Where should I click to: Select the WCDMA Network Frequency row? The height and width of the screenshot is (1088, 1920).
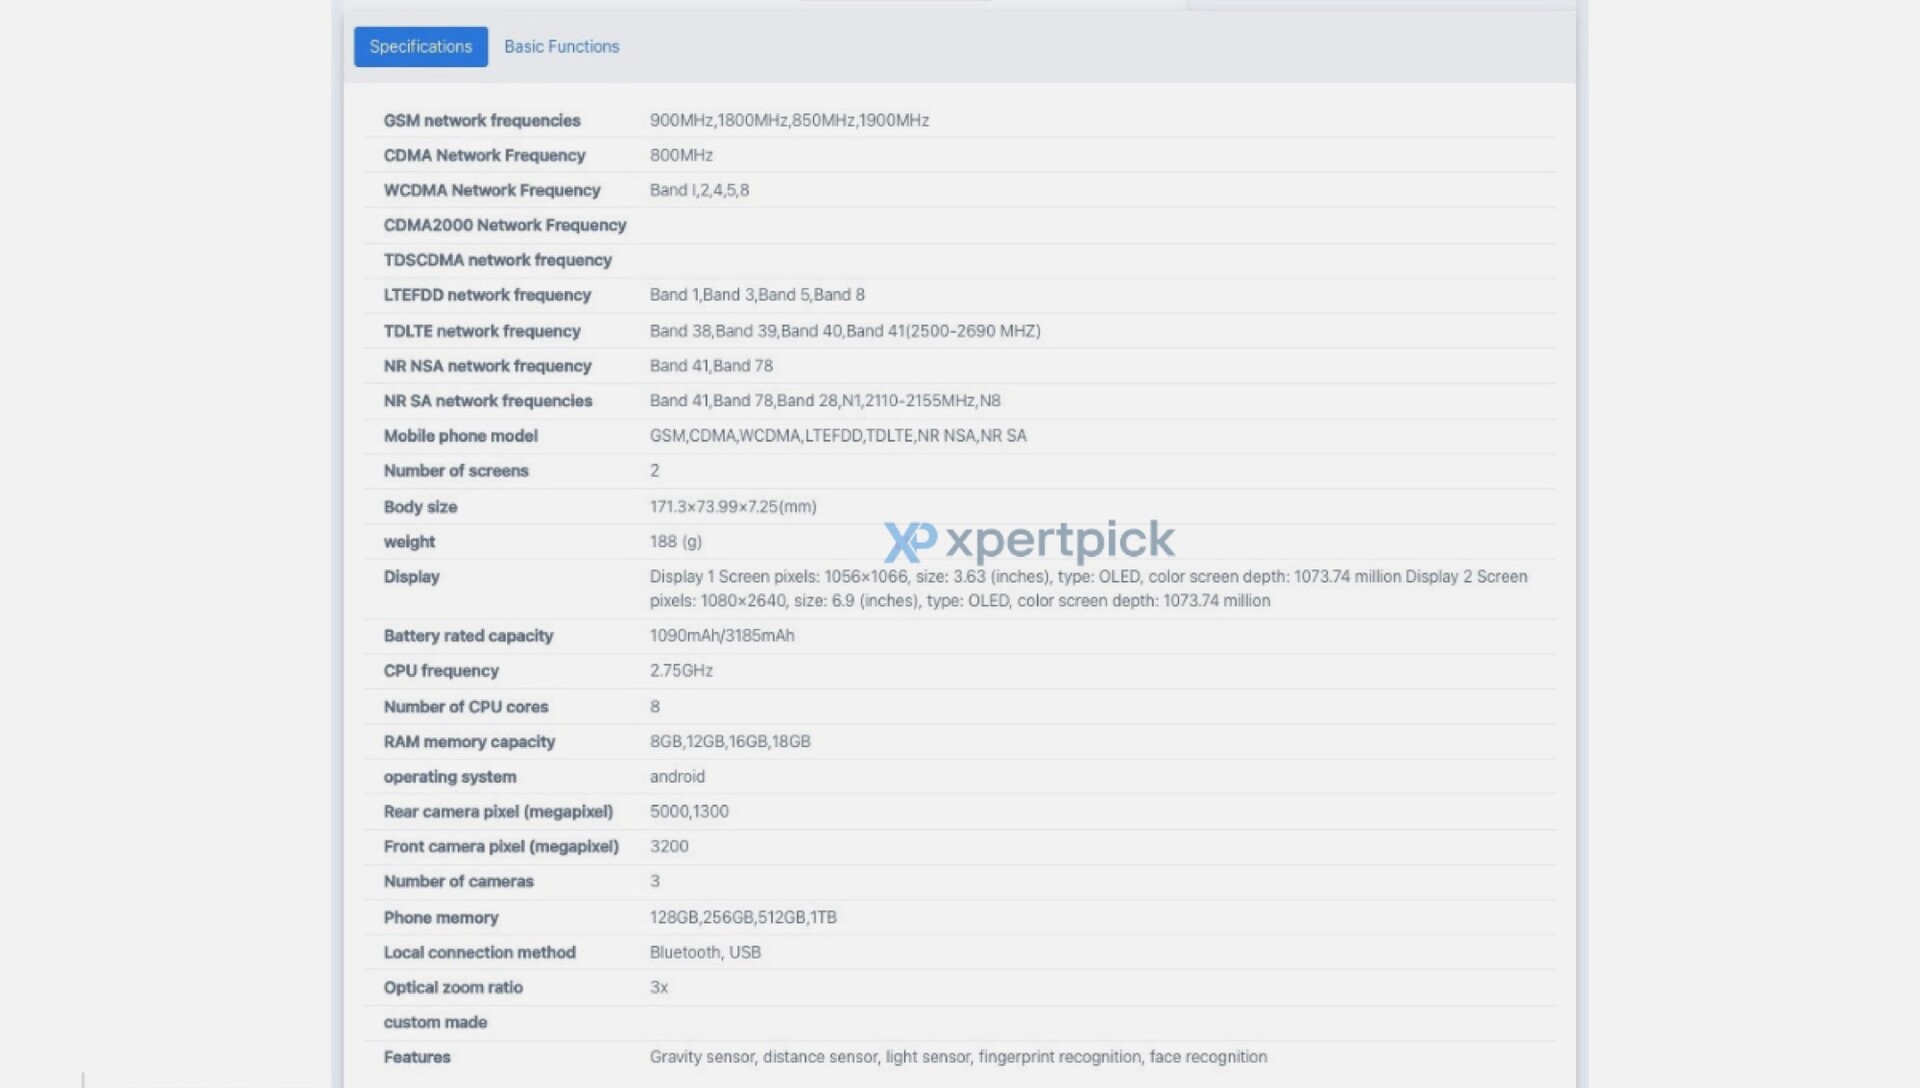point(491,190)
